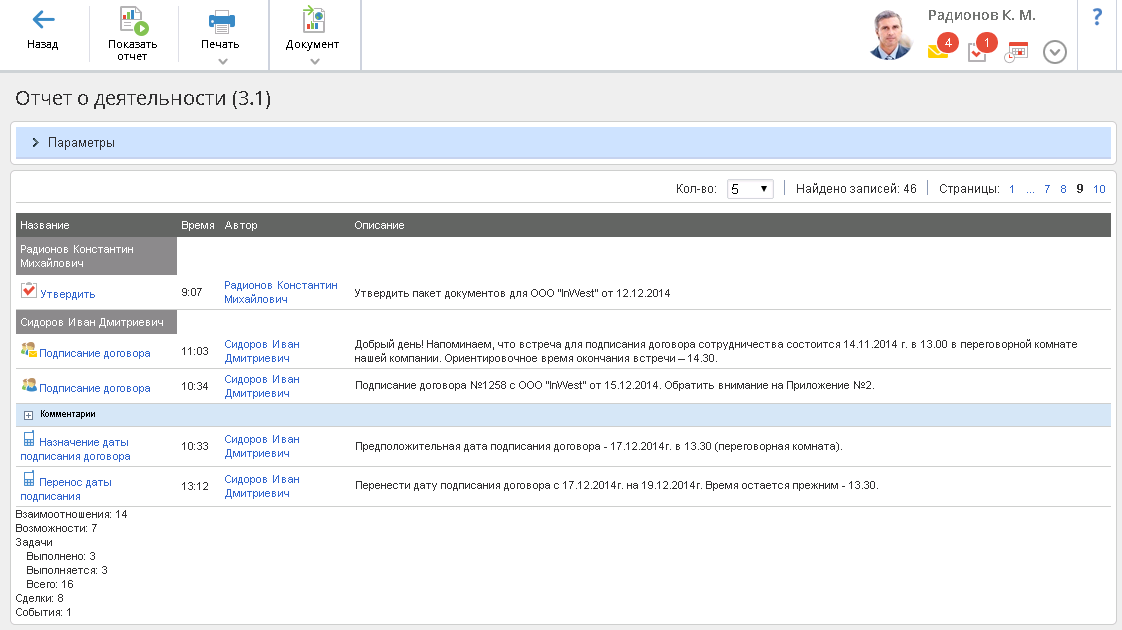Screen dimensions: 1122x630
Task: Open the calendar reminders icon
Action: coord(1016,52)
